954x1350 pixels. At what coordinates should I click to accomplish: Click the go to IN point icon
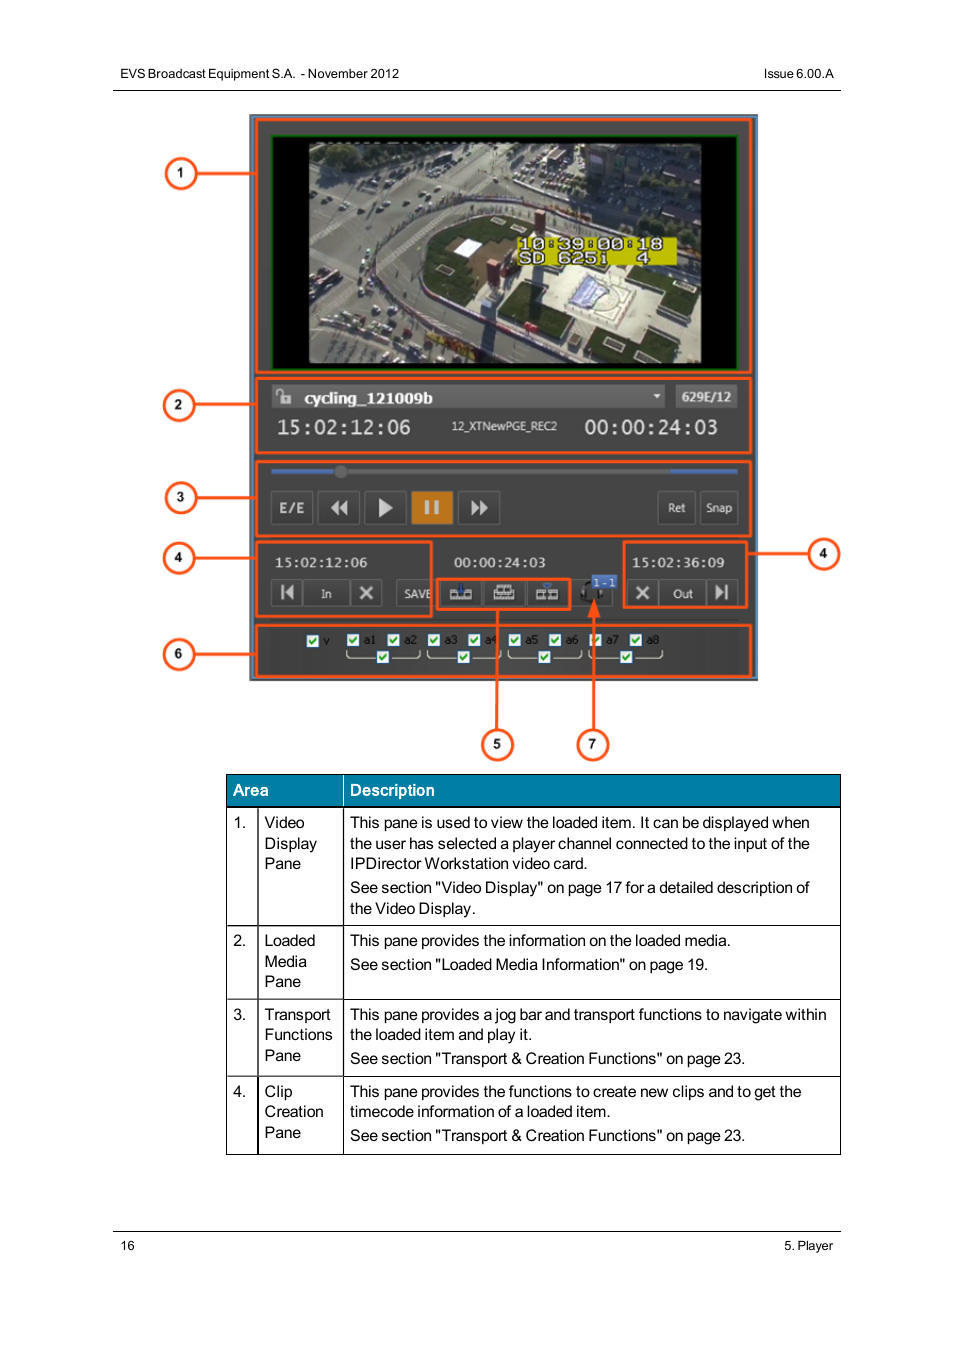coord(287,593)
